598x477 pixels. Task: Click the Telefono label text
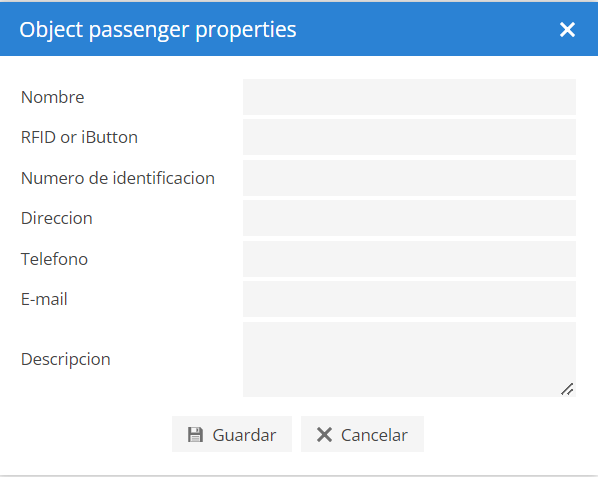click(55, 259)
